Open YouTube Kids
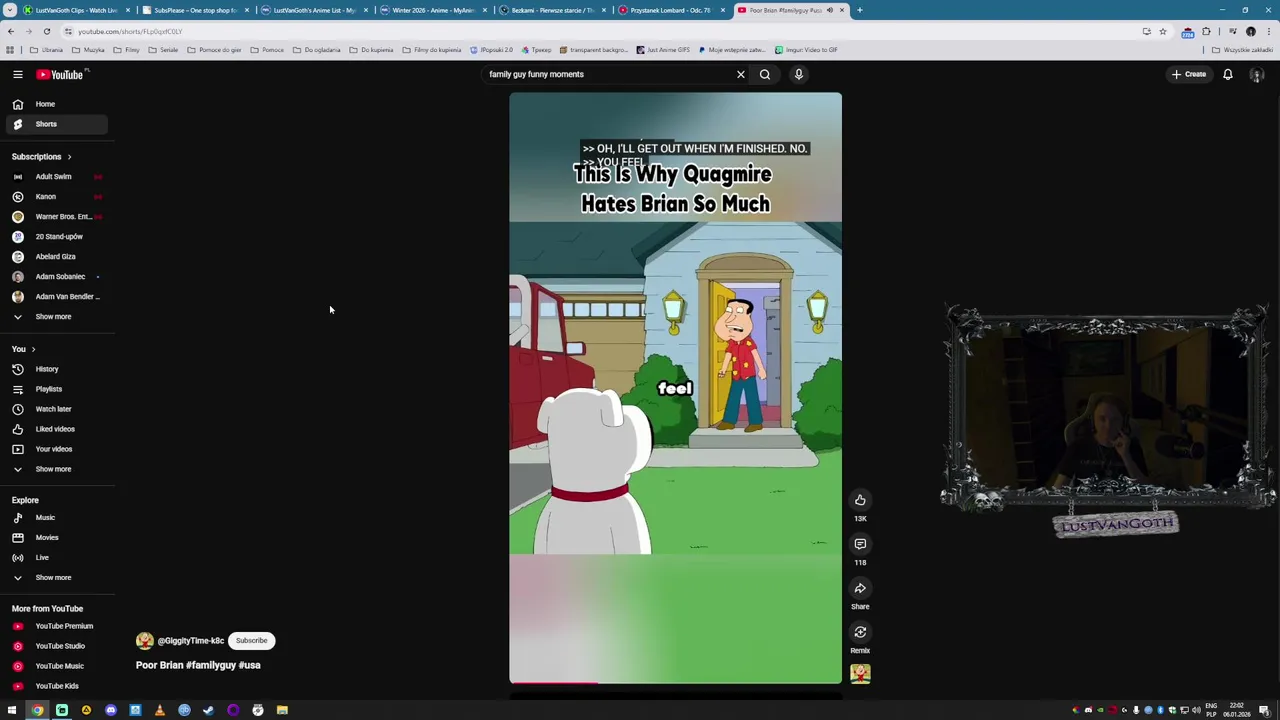 (x=55, y=686)
